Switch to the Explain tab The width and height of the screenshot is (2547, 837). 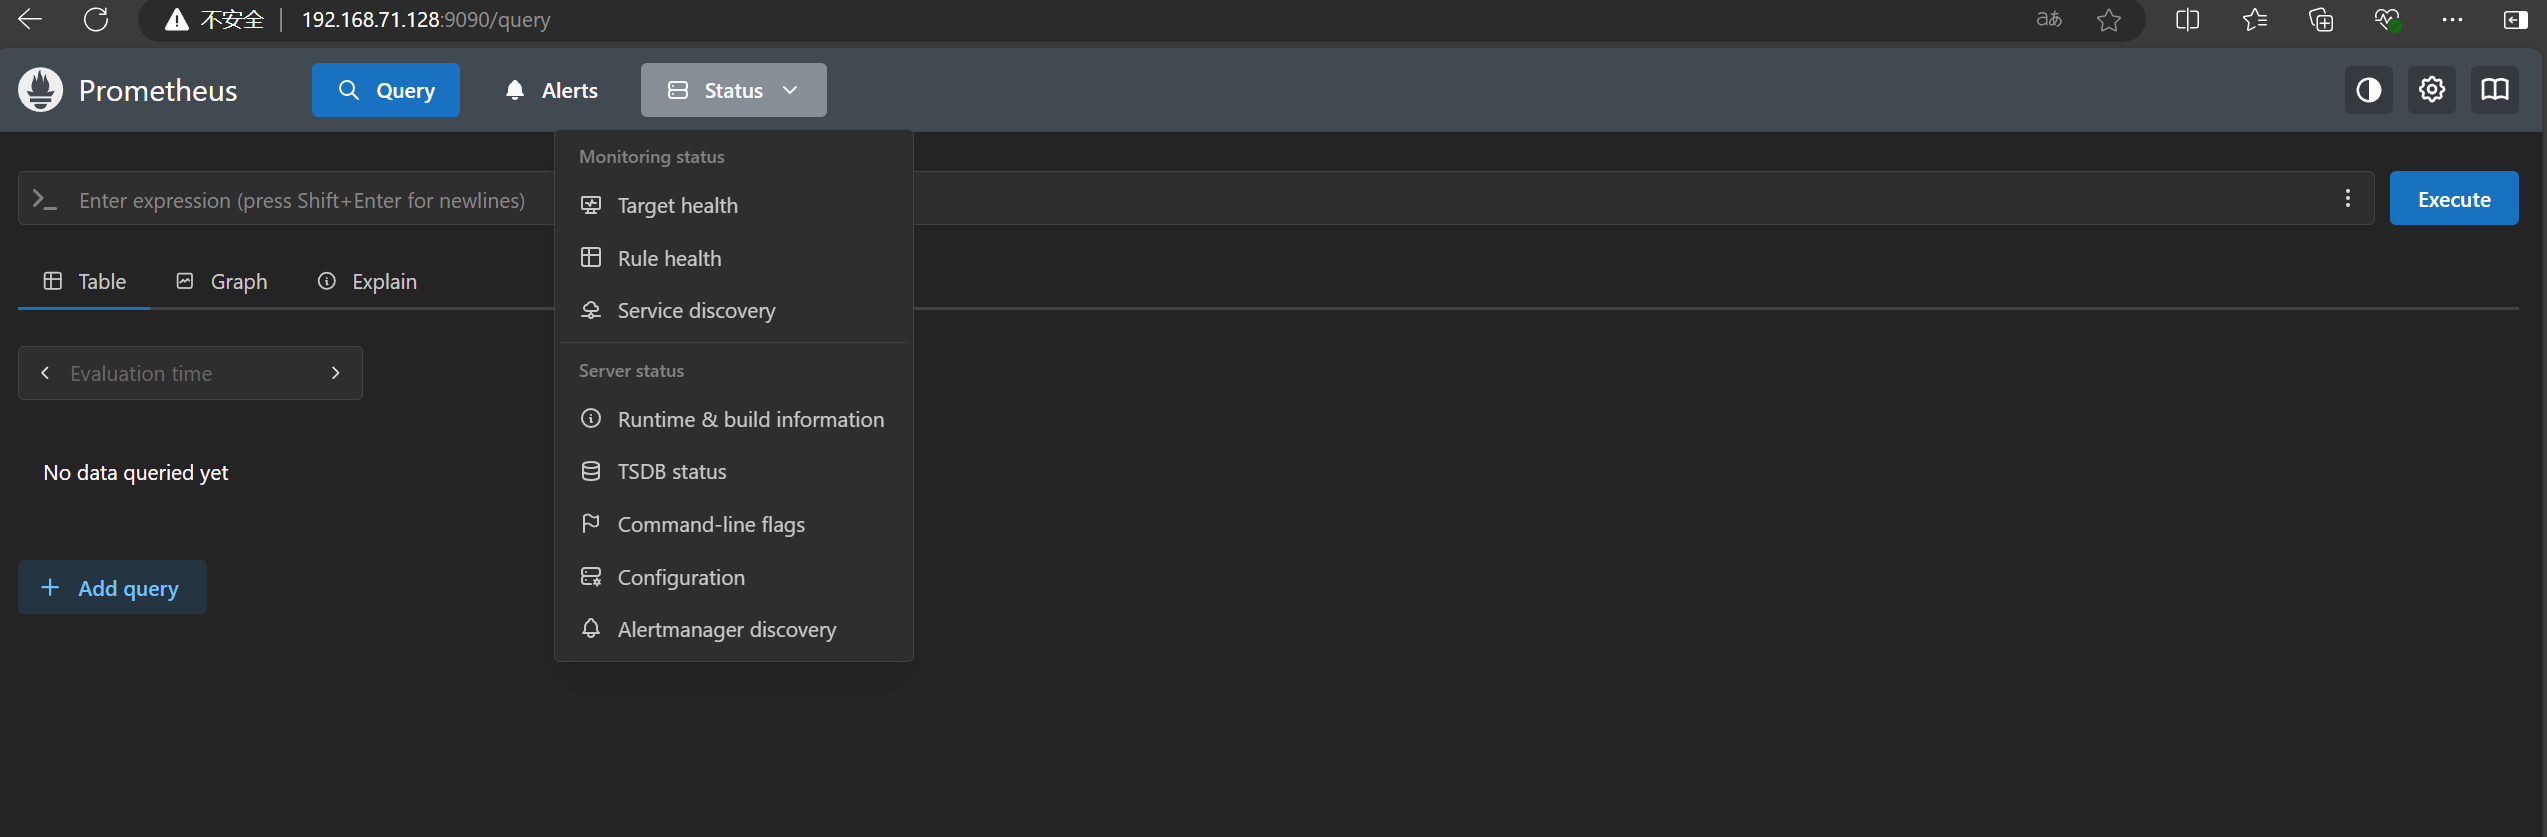point(366,281)
